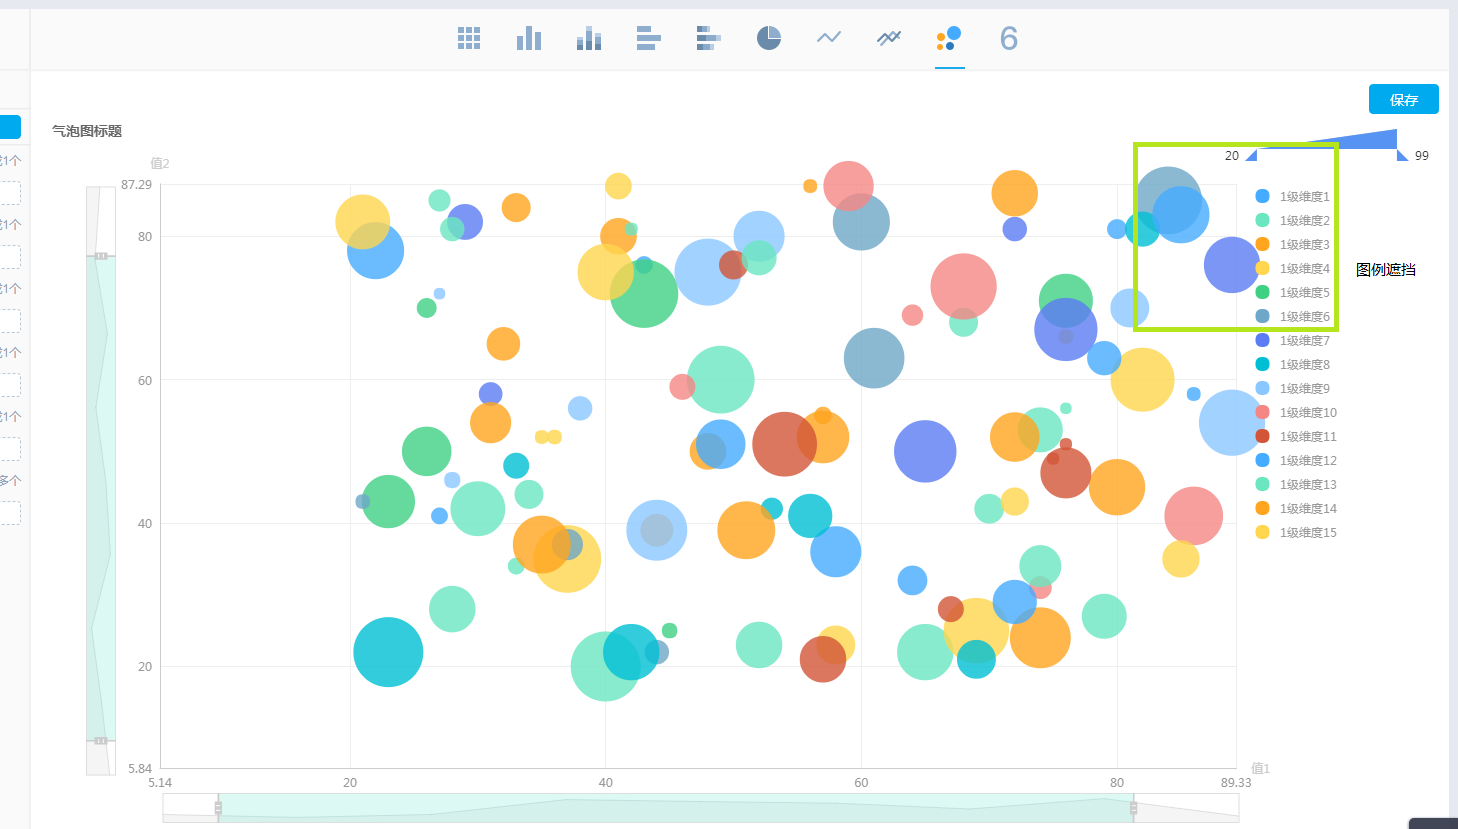Pick the stacked horizontal bar icon

(x=708, y=38)
